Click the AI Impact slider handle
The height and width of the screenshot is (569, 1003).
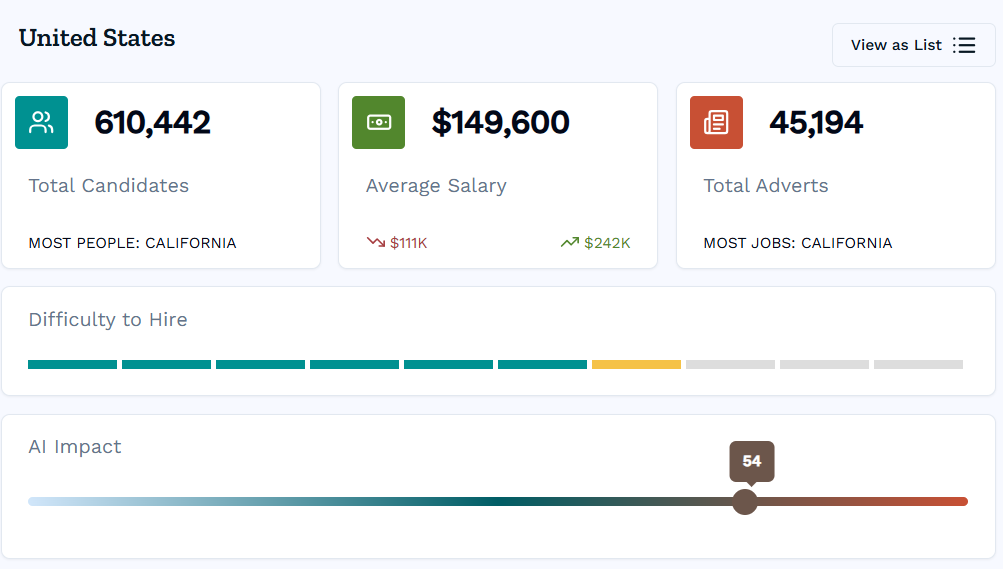745,501
